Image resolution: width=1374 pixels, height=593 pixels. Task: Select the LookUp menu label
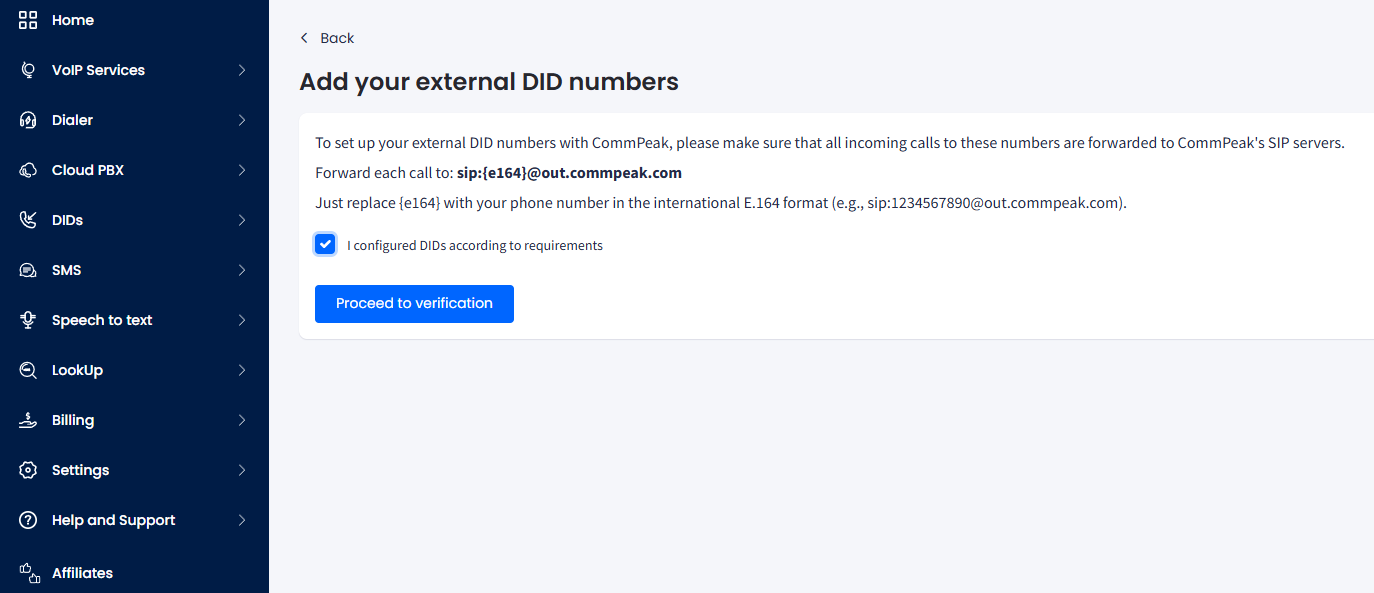pyautogui.click(x=77, y=370)
